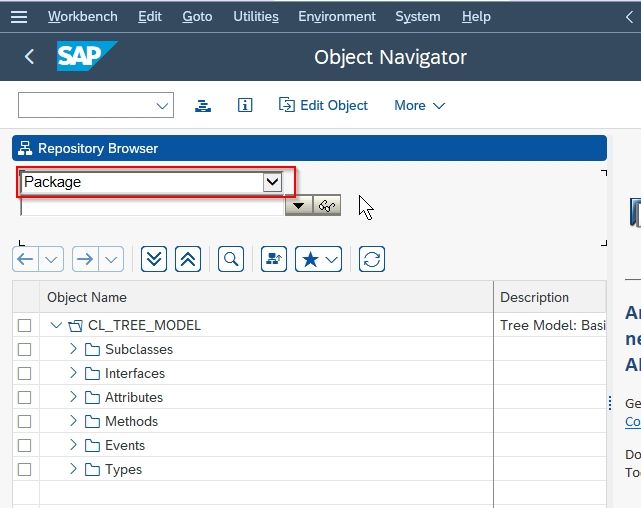Click the Methods folder icon

(92, 422)
